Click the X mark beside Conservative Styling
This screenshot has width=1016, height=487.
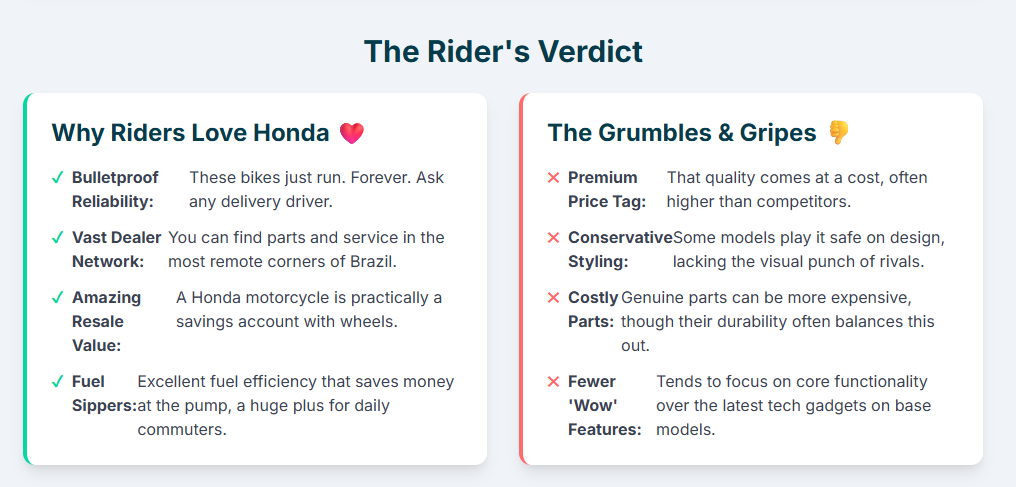click(554, 238)
